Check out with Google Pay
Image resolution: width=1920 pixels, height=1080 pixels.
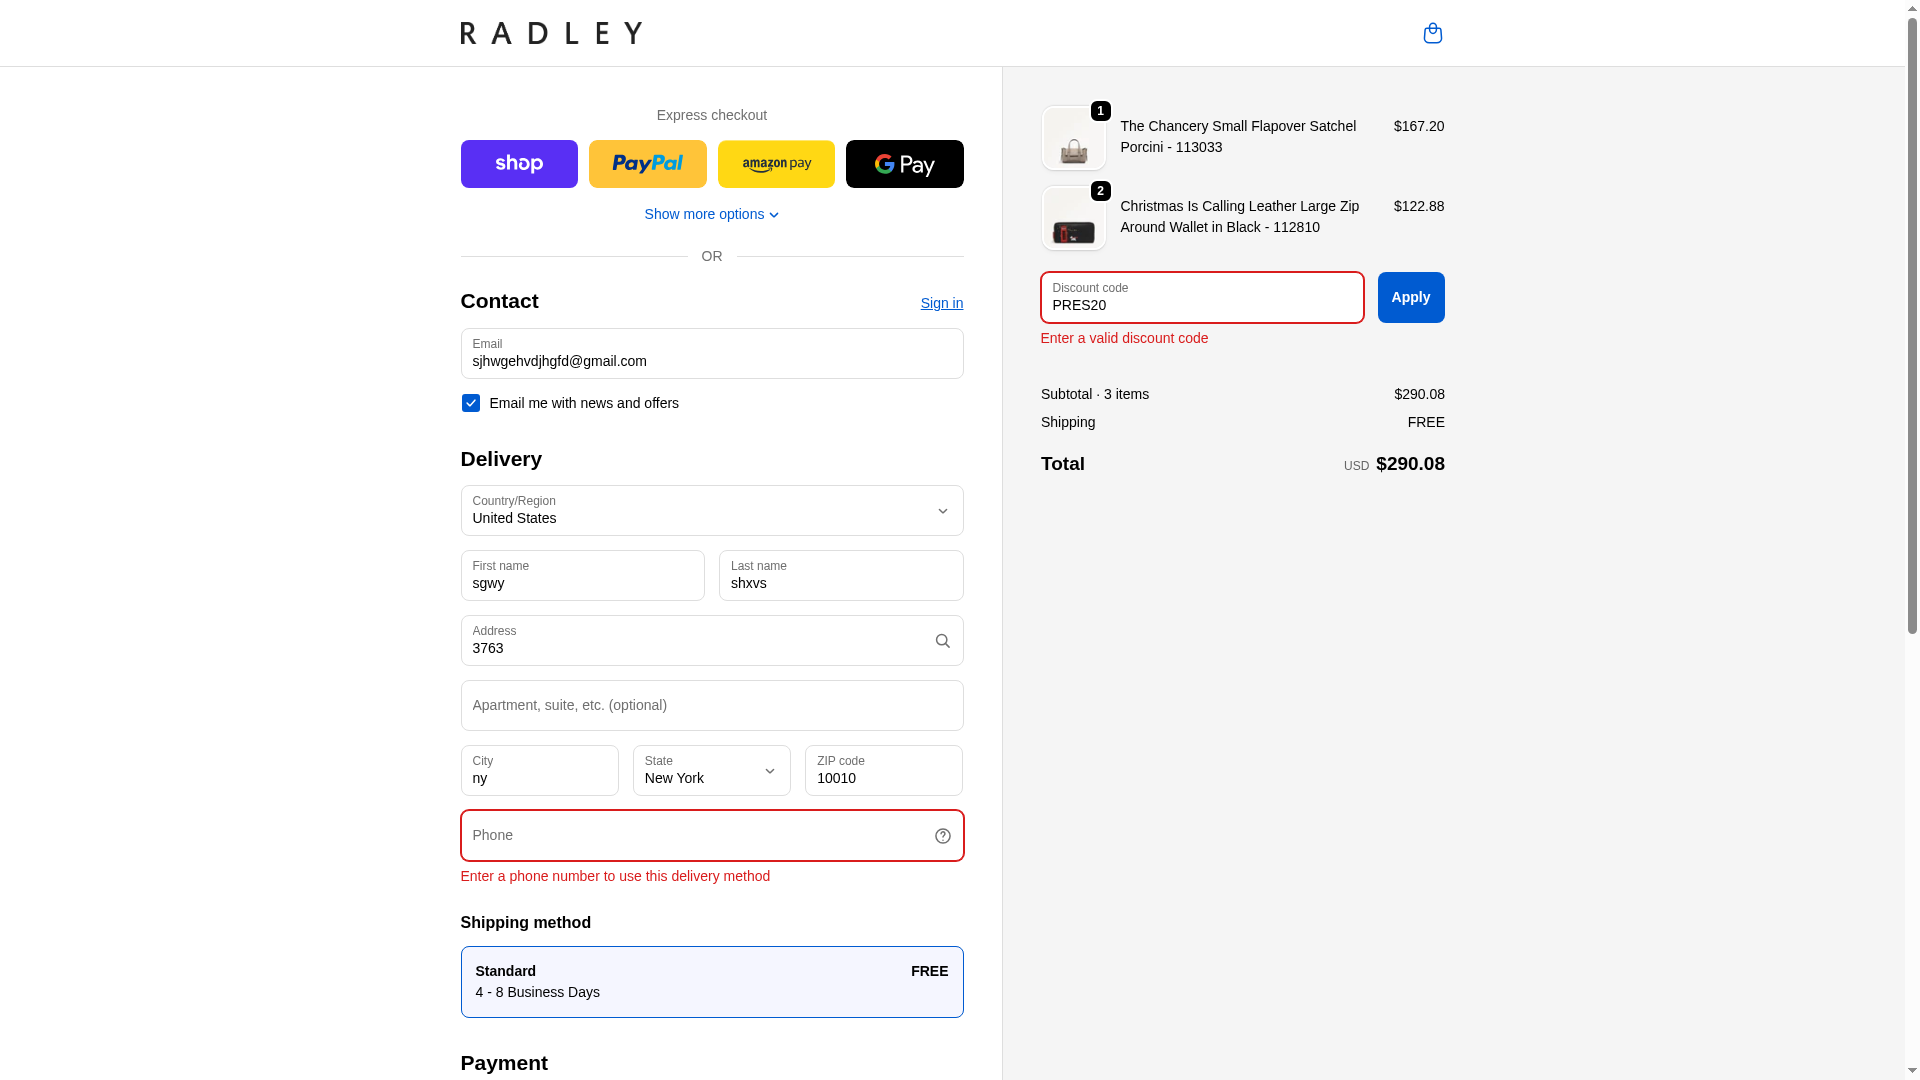coord(905,164)
